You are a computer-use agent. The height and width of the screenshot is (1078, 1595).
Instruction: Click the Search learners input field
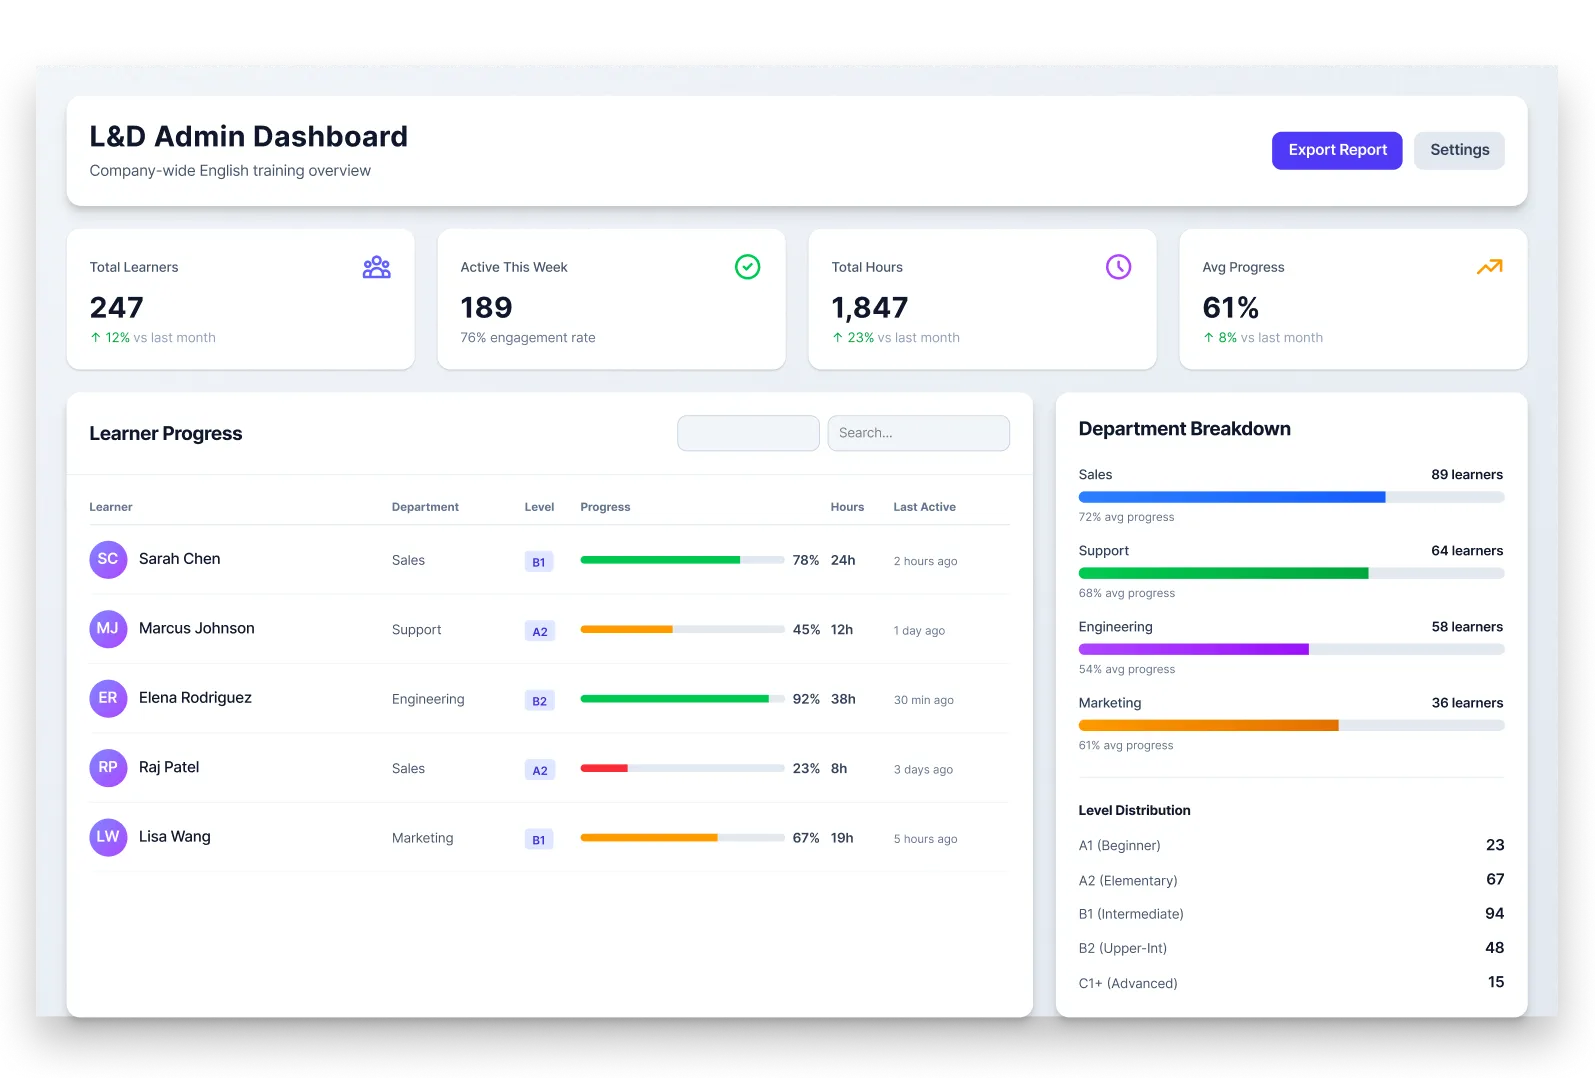coord(919,433)
